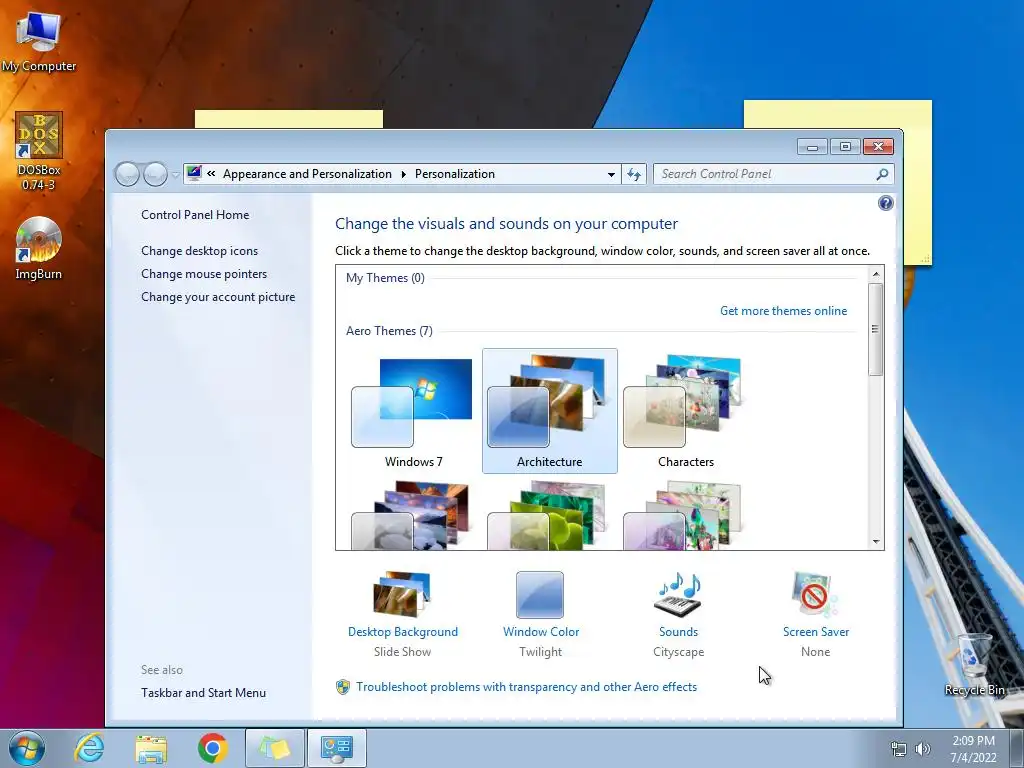Select the Windows 7 theme

point(413,411)
